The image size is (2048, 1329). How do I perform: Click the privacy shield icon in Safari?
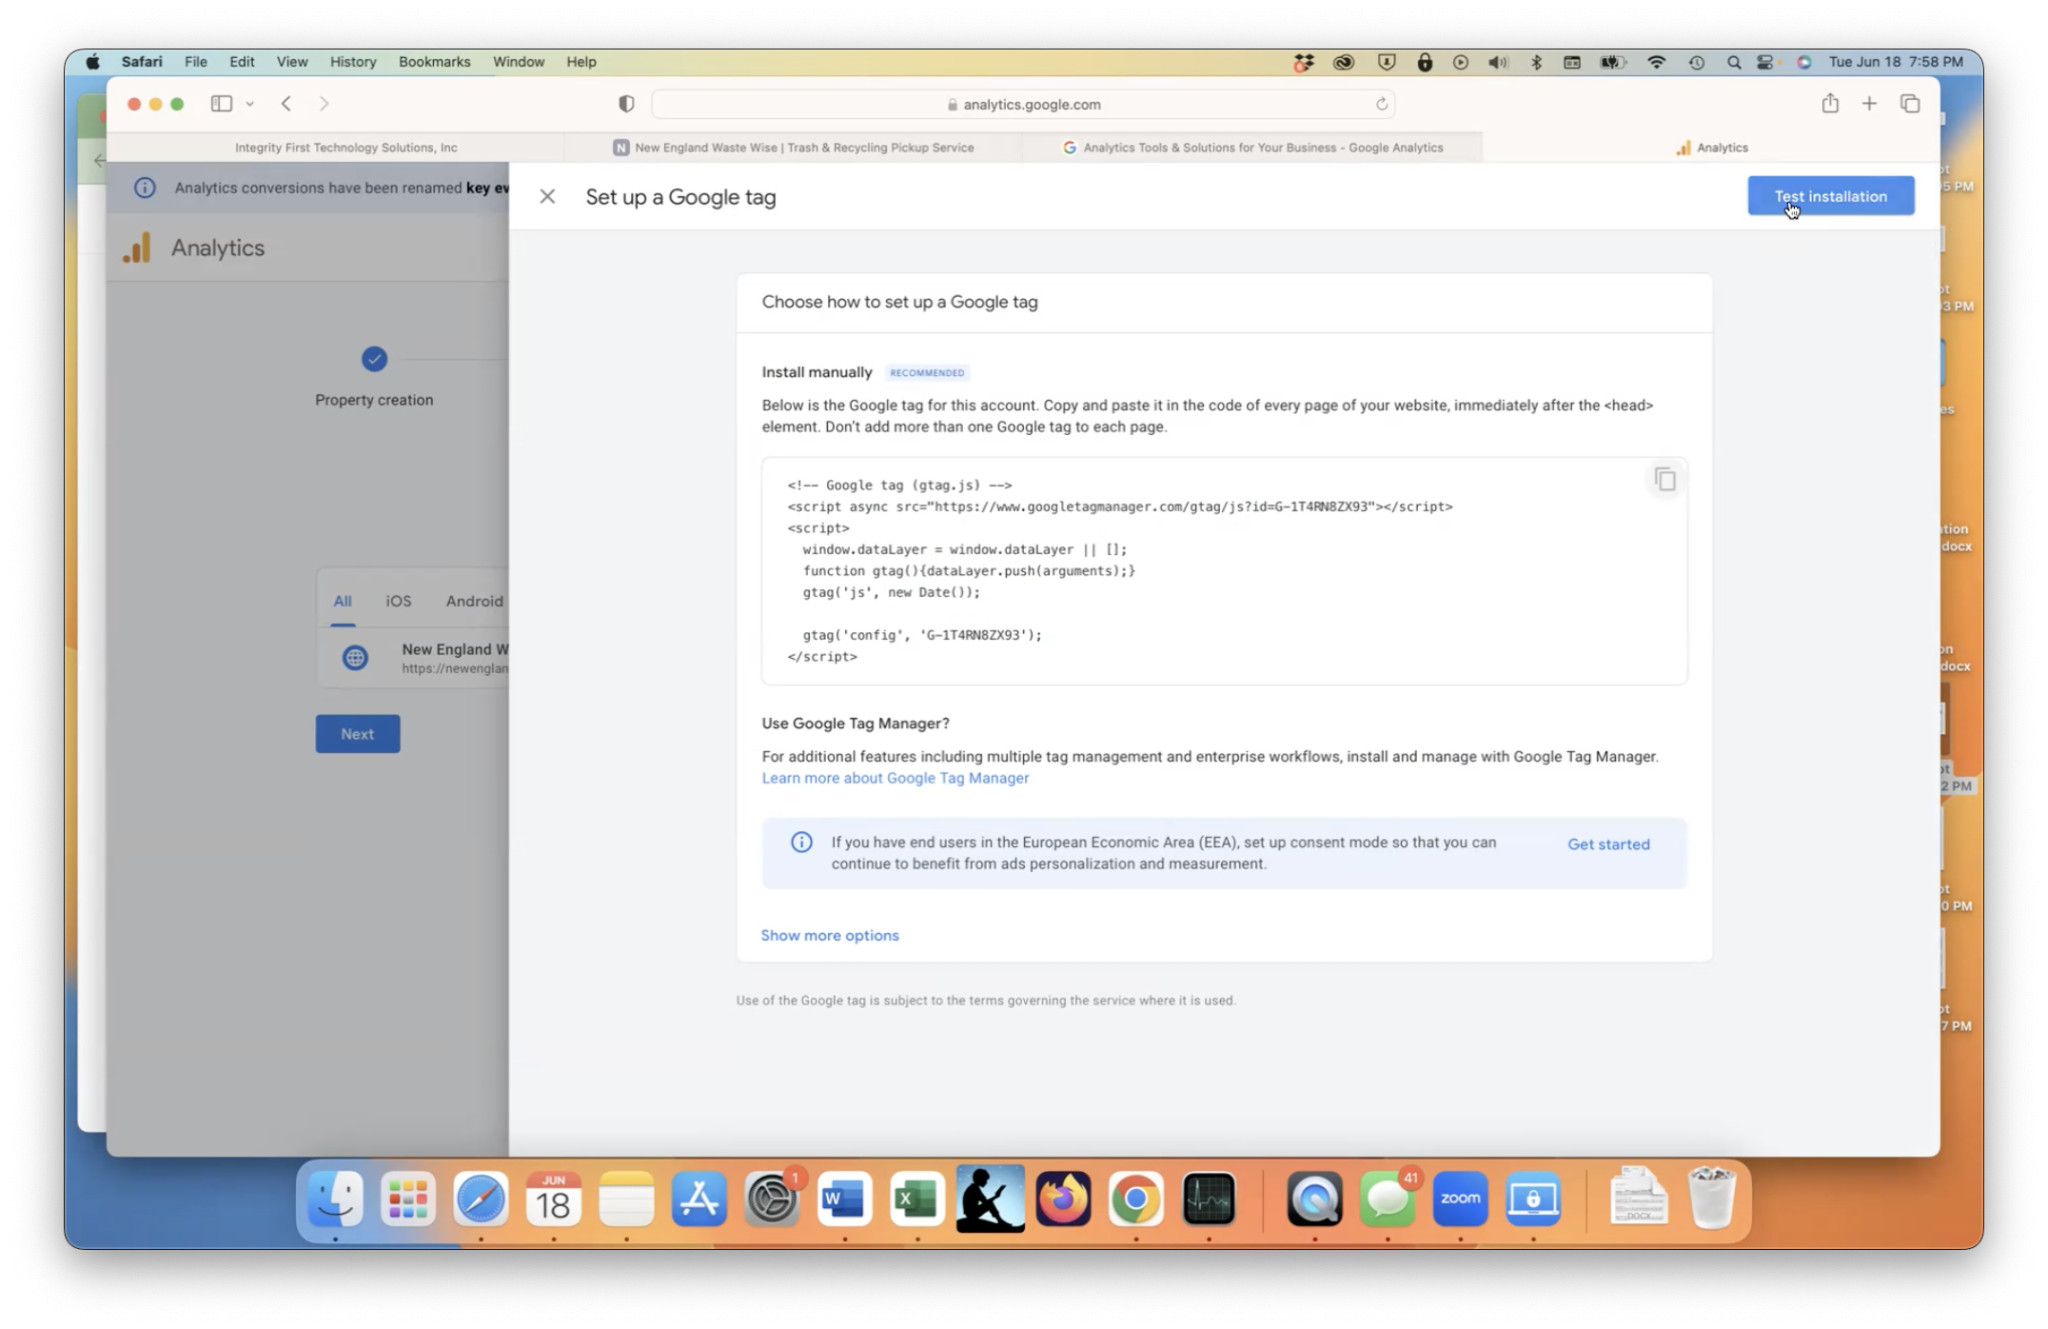[x=626, y=104]
